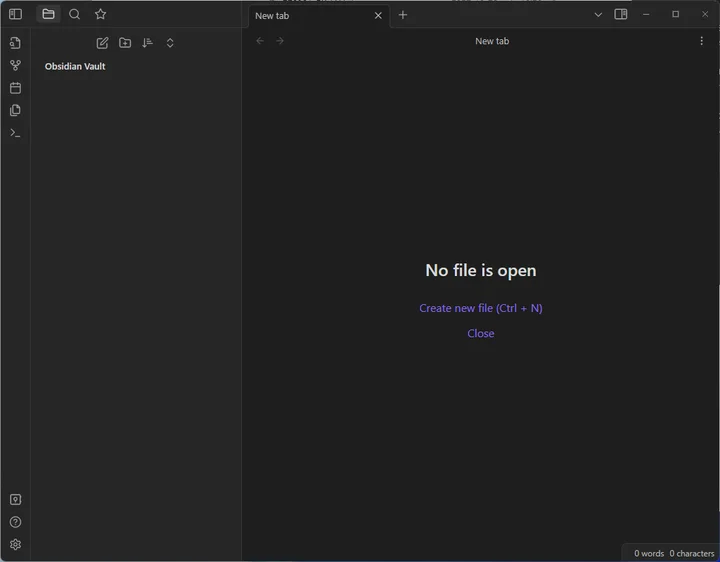Open the vault switcher icon

(15, 500)
